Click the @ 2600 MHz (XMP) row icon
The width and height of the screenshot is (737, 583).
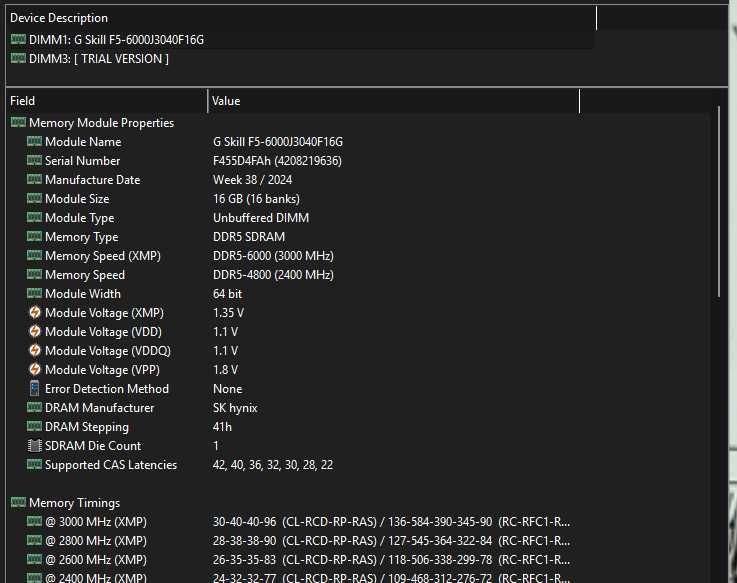point(34,559)
